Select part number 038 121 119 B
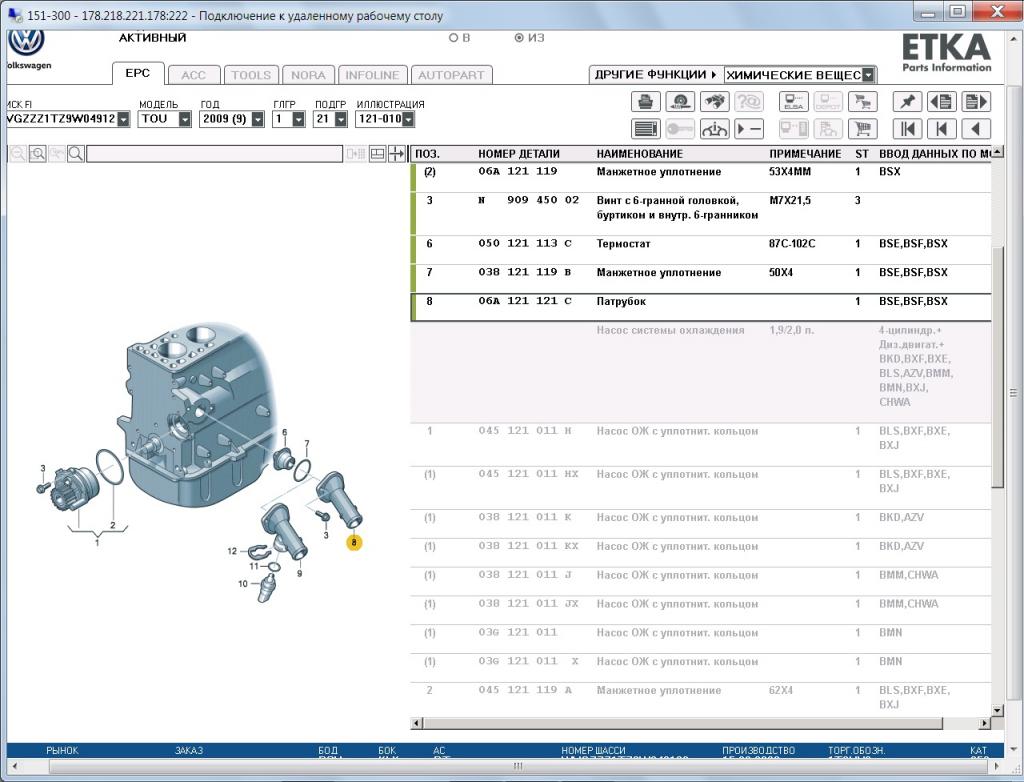 click(525, 272)
